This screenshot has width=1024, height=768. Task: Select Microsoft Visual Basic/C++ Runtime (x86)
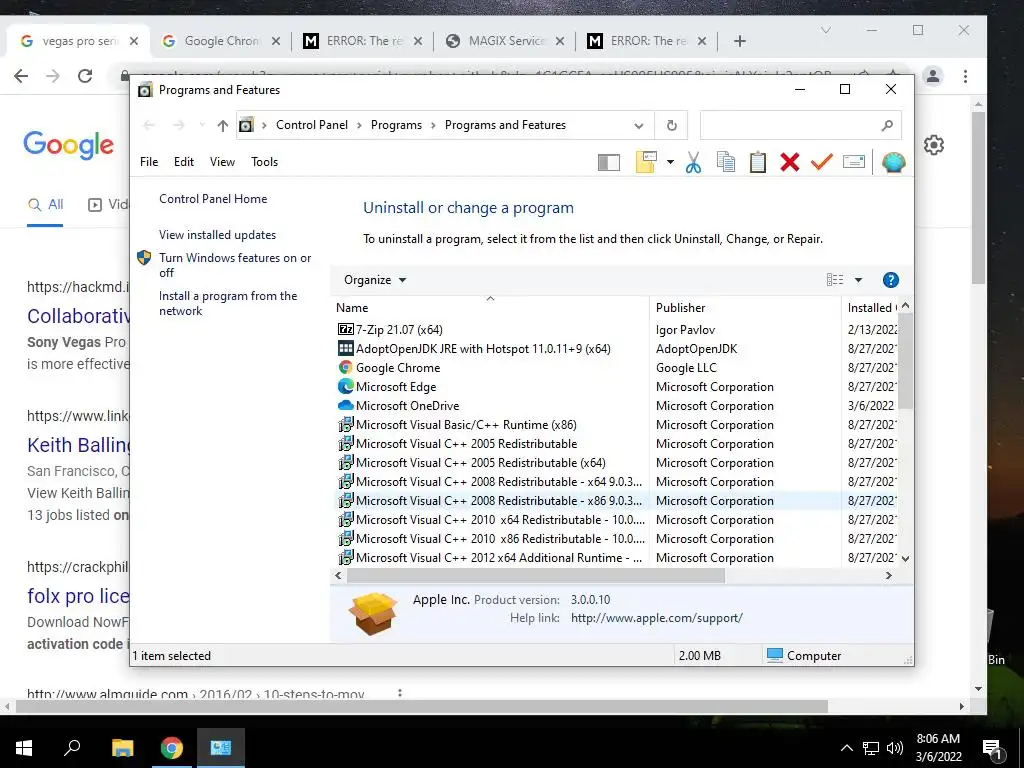[457, 424]
